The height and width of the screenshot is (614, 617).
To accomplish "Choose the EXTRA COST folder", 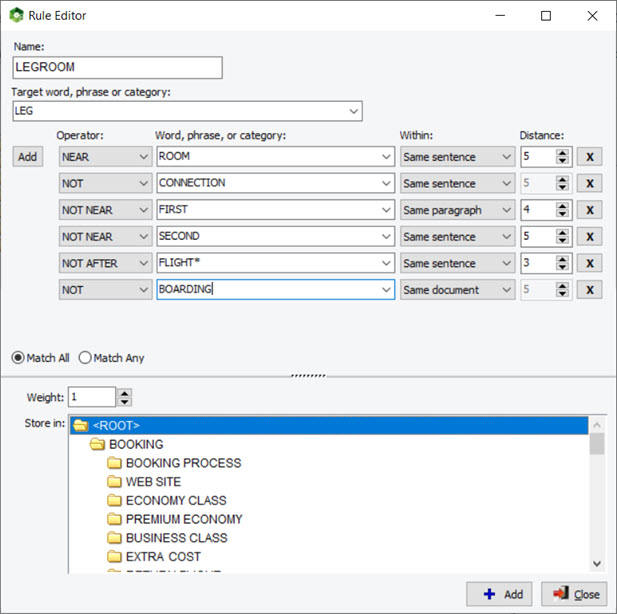I will coord(163,556).
